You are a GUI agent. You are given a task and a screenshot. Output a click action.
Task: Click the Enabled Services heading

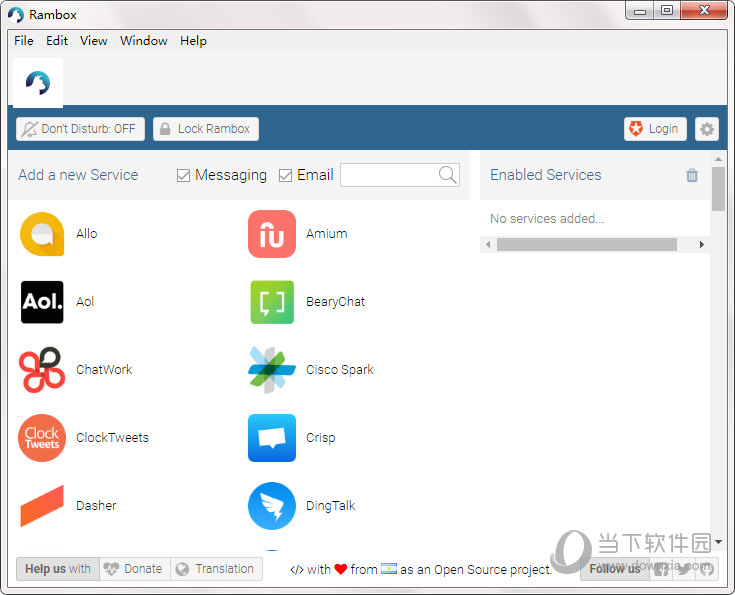[546, 175]
